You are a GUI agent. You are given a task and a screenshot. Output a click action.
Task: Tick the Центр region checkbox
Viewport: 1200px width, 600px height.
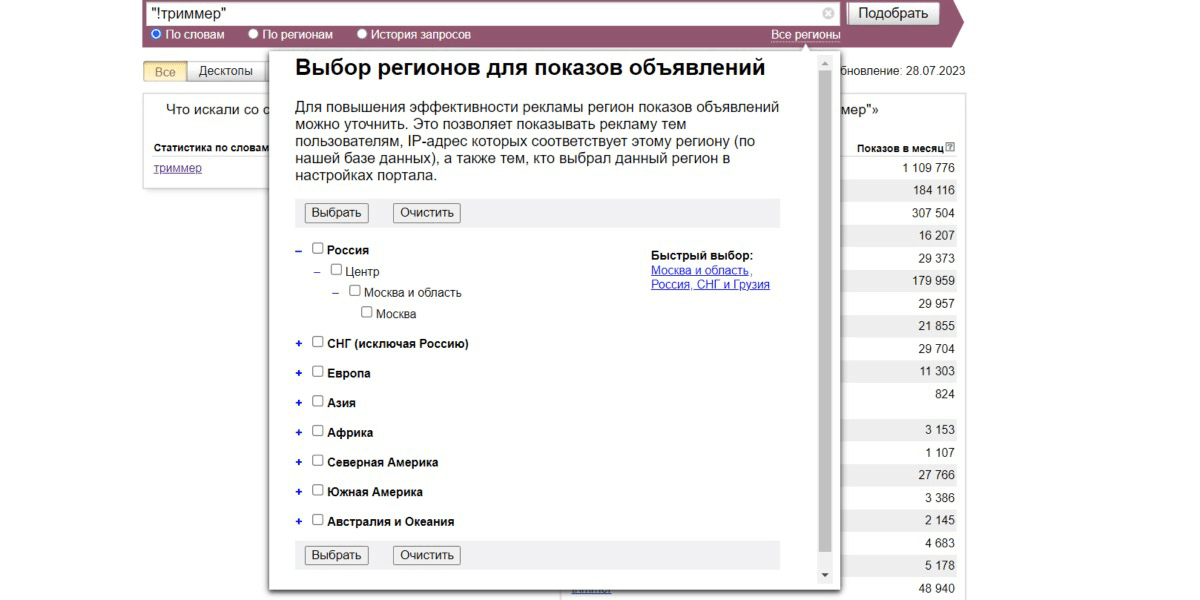[x=336, y=270]
